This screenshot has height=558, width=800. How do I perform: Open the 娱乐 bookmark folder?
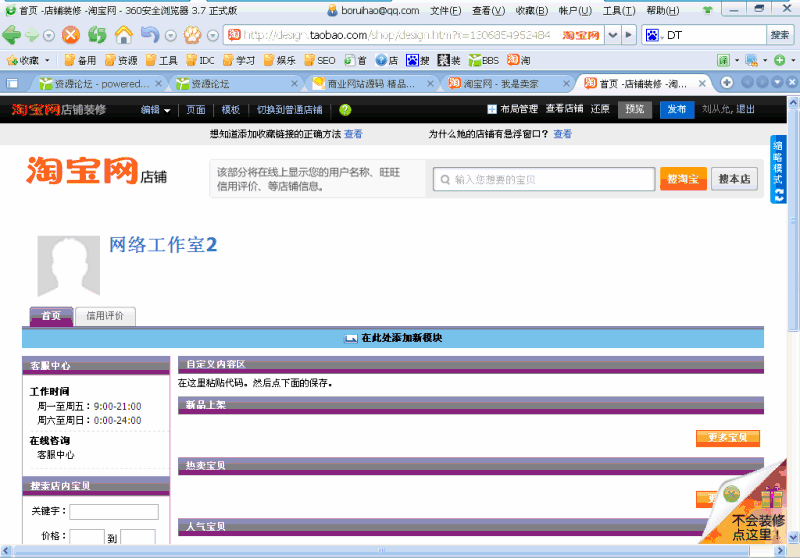(280, 60)
